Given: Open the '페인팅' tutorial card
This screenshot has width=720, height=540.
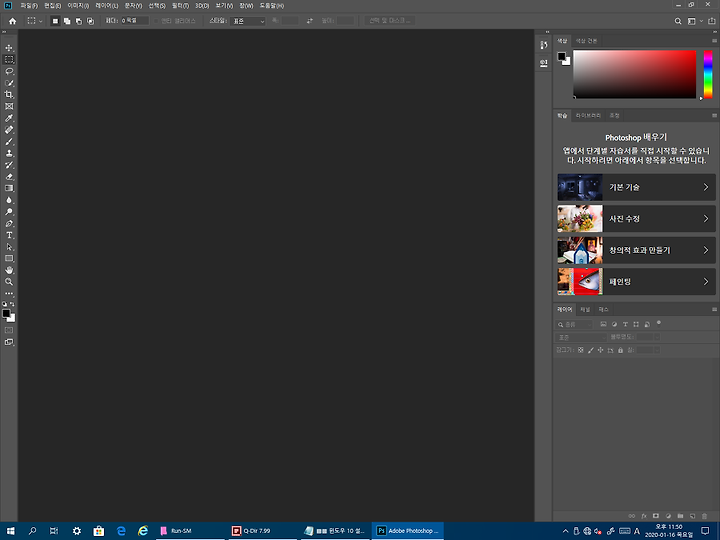Looking at the screenshot, I should point(636,281).
